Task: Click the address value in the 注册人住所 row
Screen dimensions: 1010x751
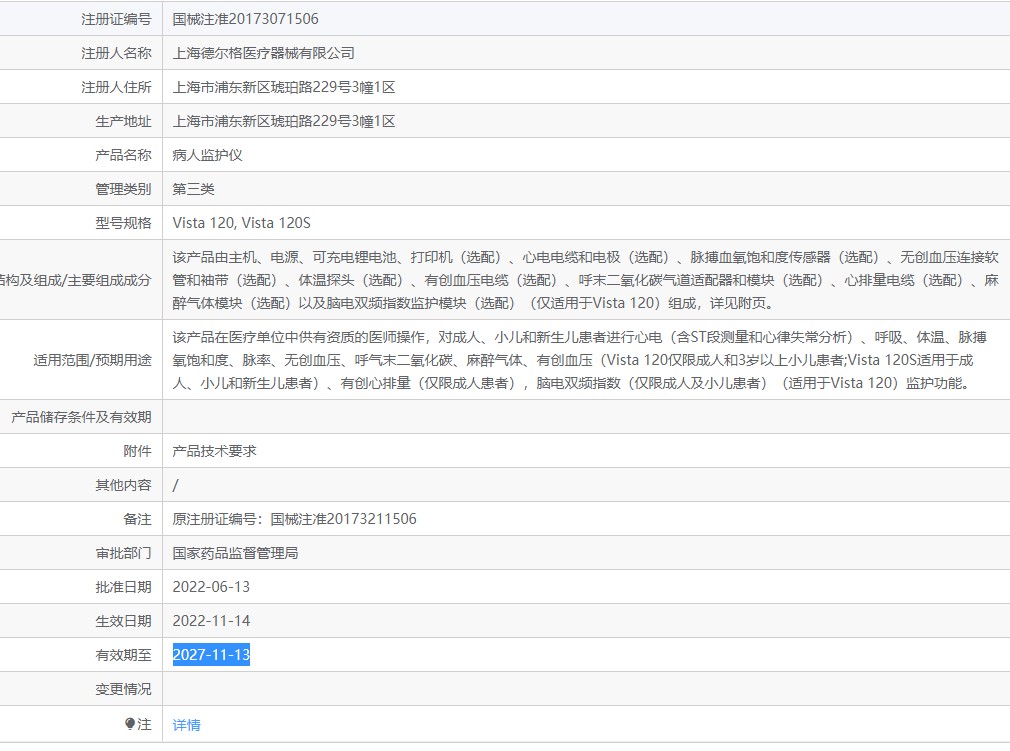Action: click(284, 87)
